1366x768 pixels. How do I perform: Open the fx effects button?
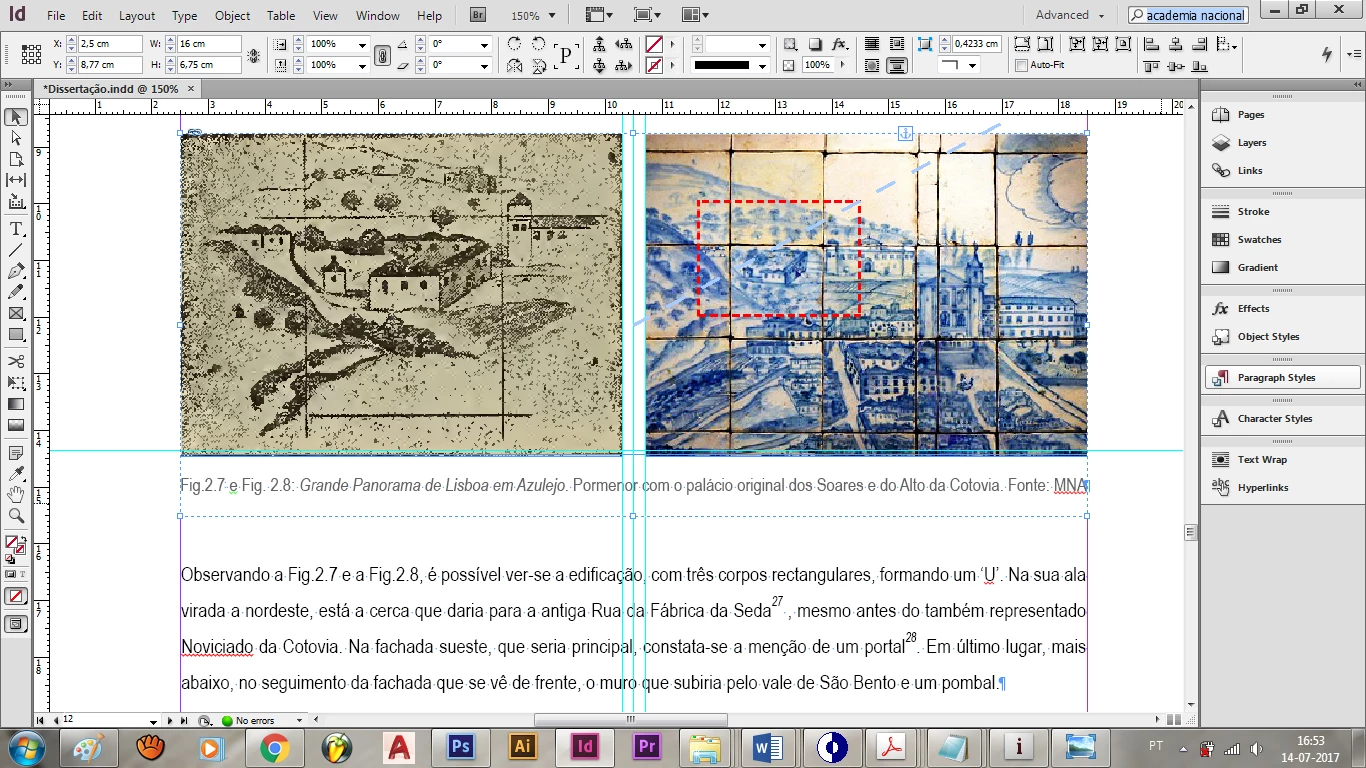tap(840, 44)
